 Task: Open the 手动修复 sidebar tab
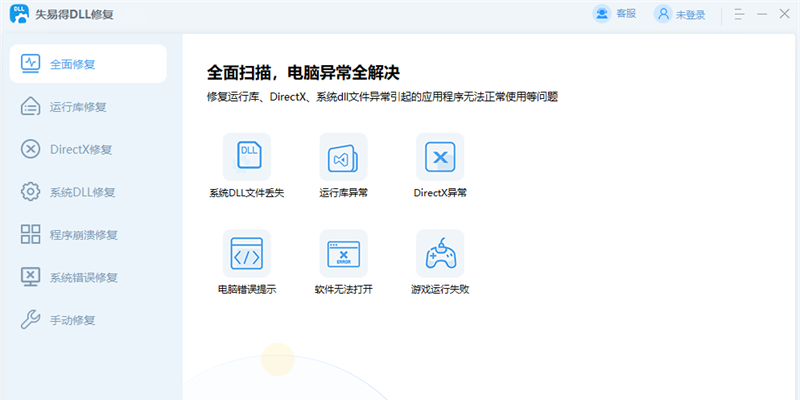88,320
